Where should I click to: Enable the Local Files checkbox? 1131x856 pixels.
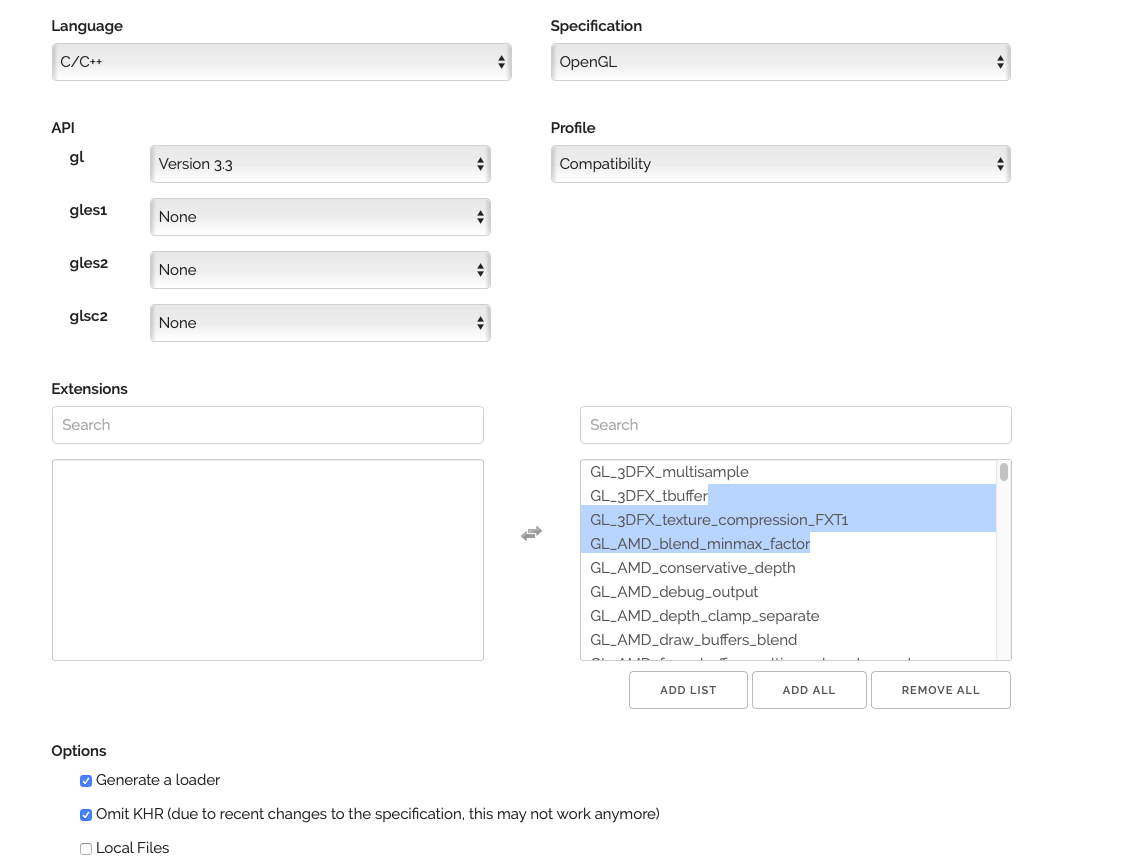[x=86, y=849]
